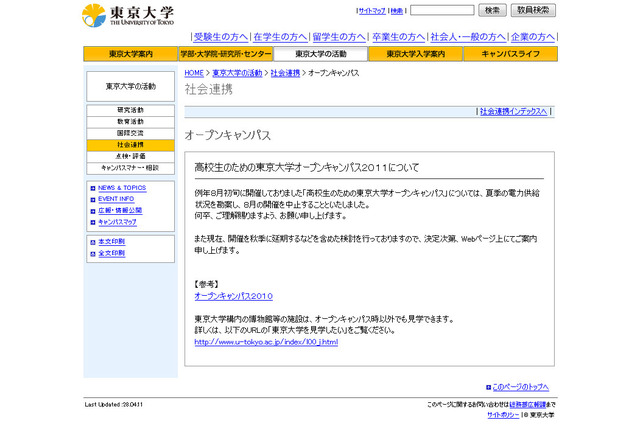This screenshot has width=640, height=426.
Task: Select 東京大学の活動 navigation tab
Action: pos(320,54)
